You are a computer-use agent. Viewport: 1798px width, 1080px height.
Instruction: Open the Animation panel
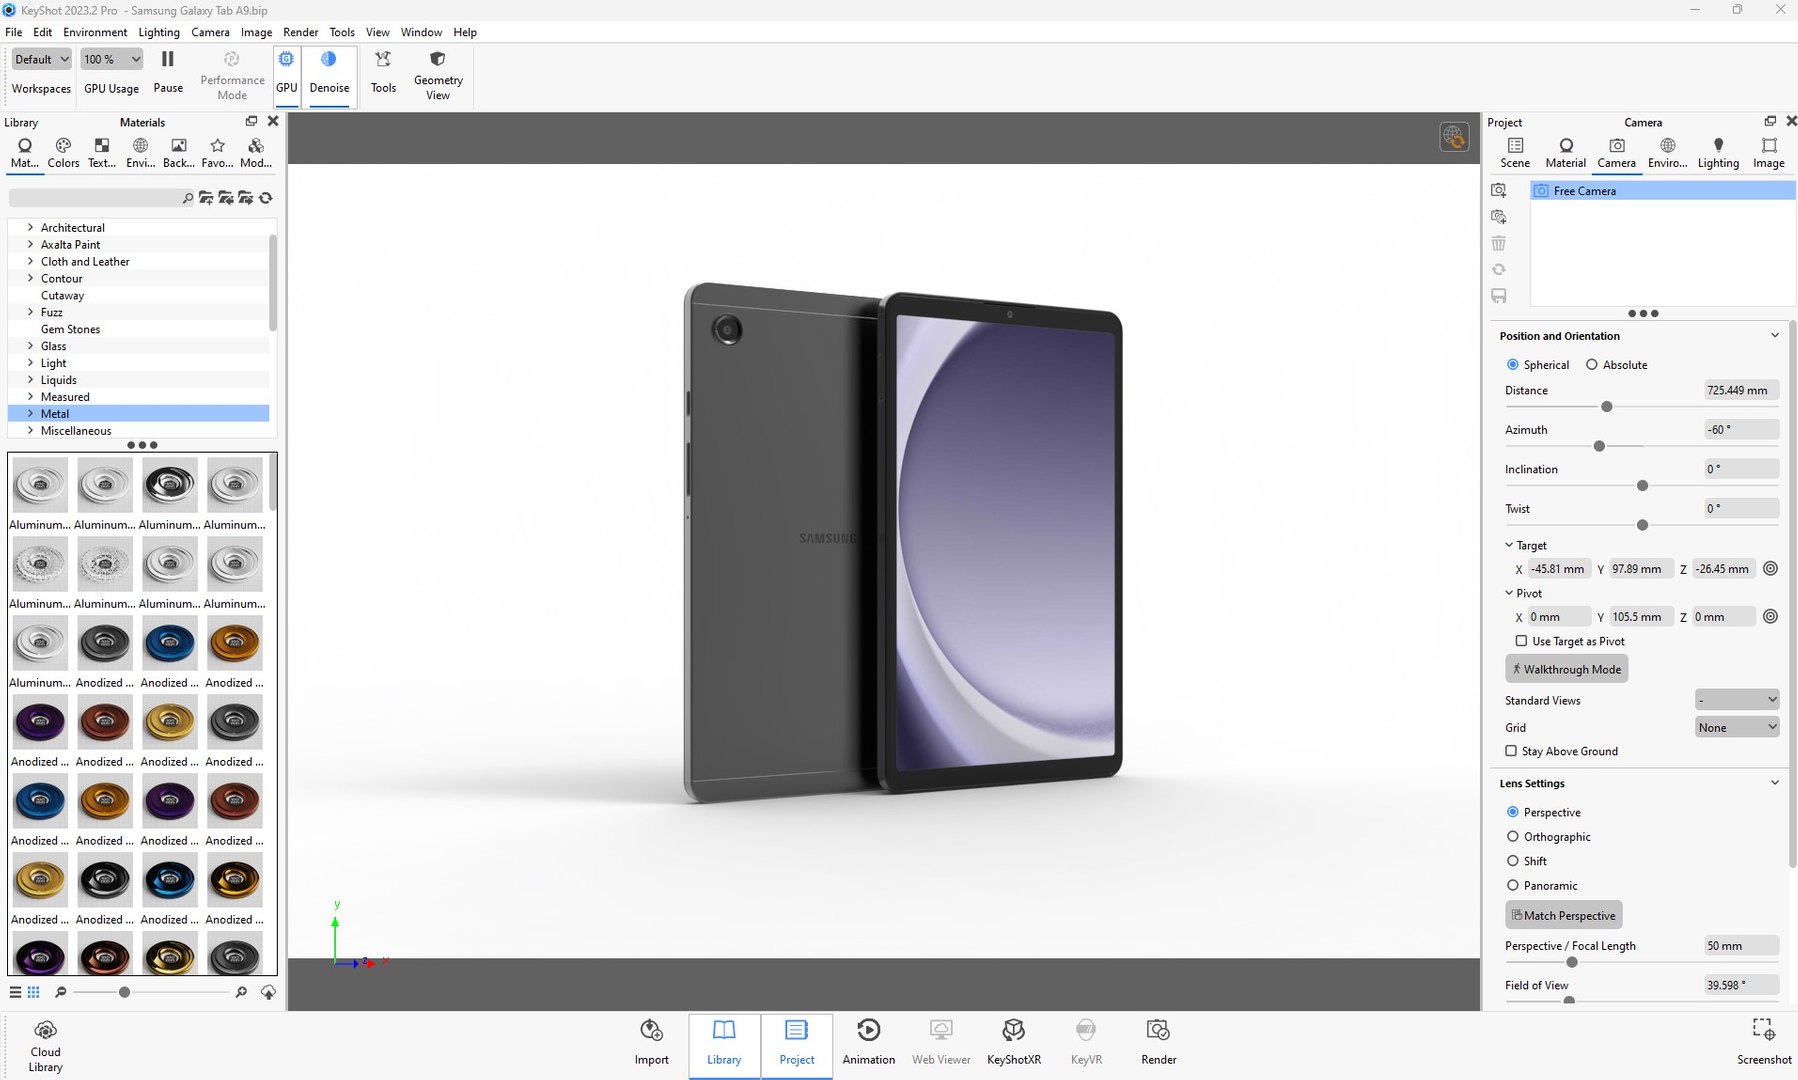(x=869, y=1043)
